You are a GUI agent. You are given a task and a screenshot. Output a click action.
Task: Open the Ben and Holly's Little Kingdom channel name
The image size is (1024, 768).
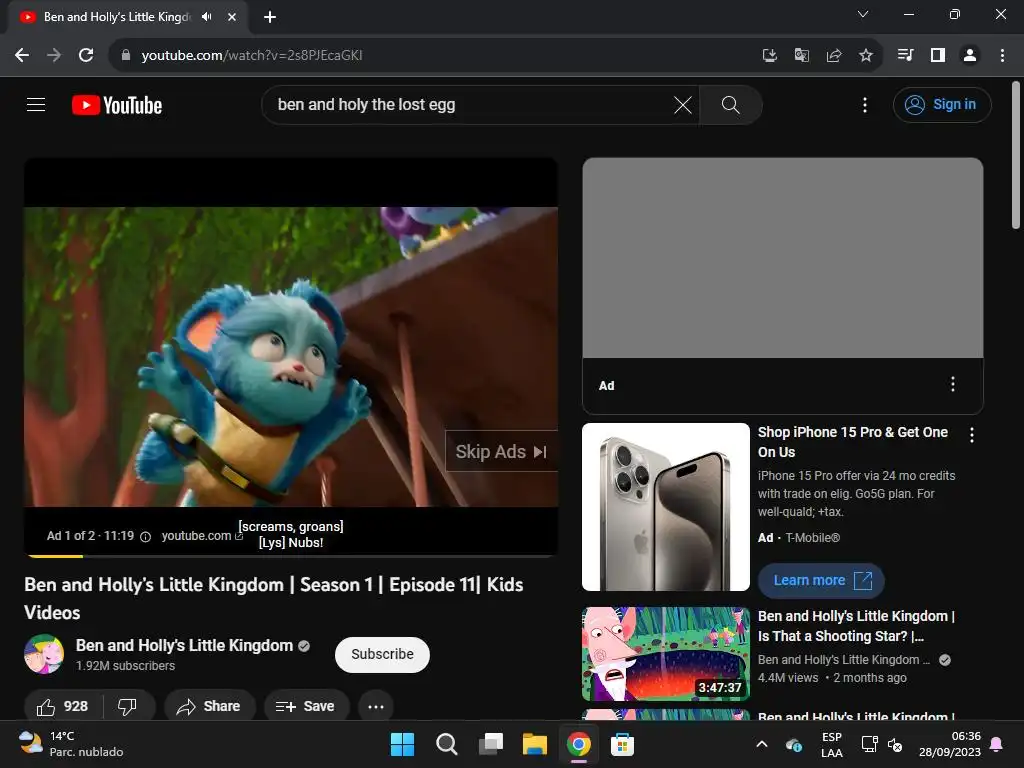pos(184,645)
